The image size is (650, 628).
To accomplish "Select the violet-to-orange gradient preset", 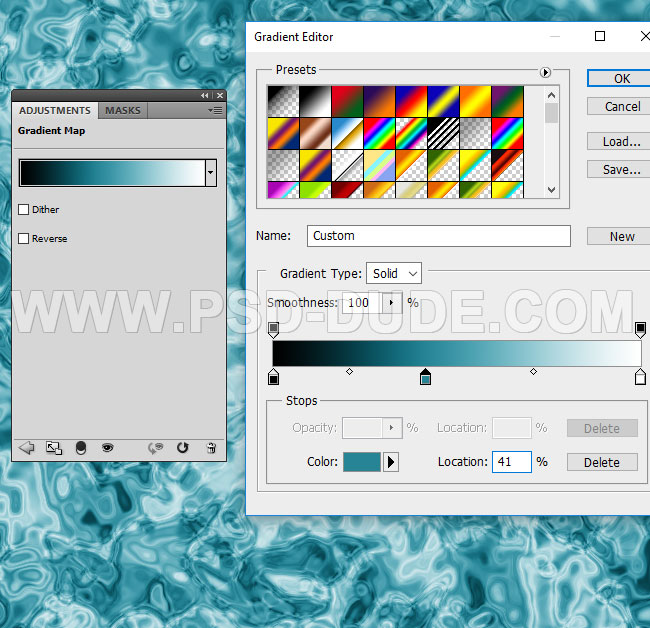I will (379, 101).
